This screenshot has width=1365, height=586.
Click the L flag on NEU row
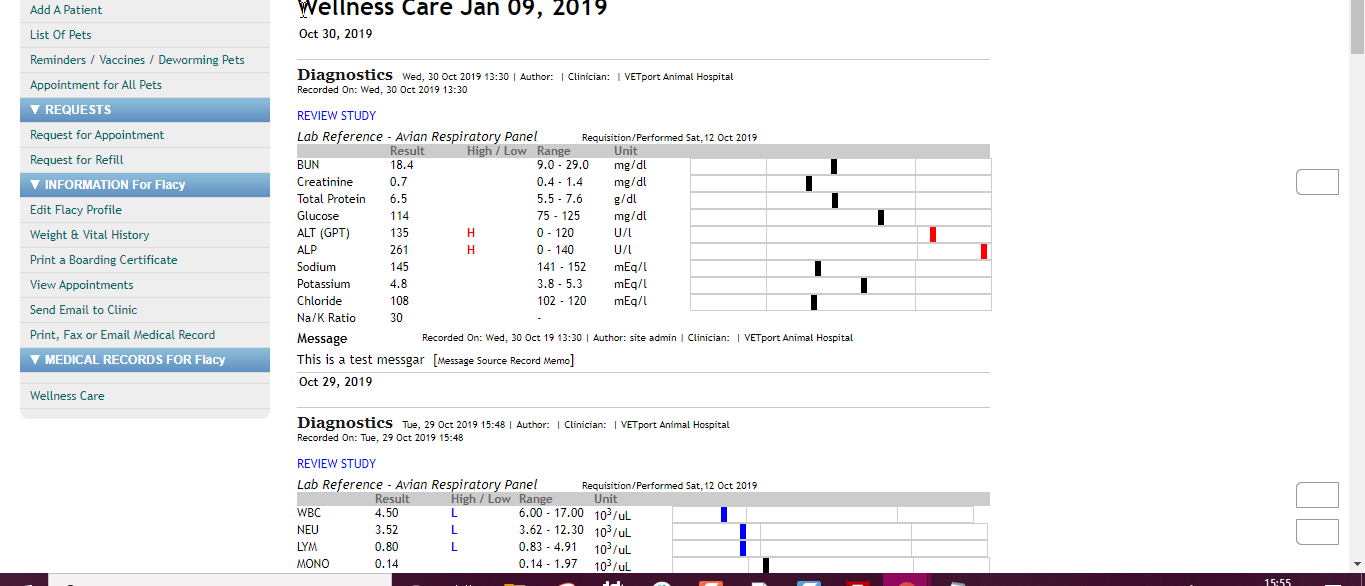pyautogui.click(x=454, y=530)
